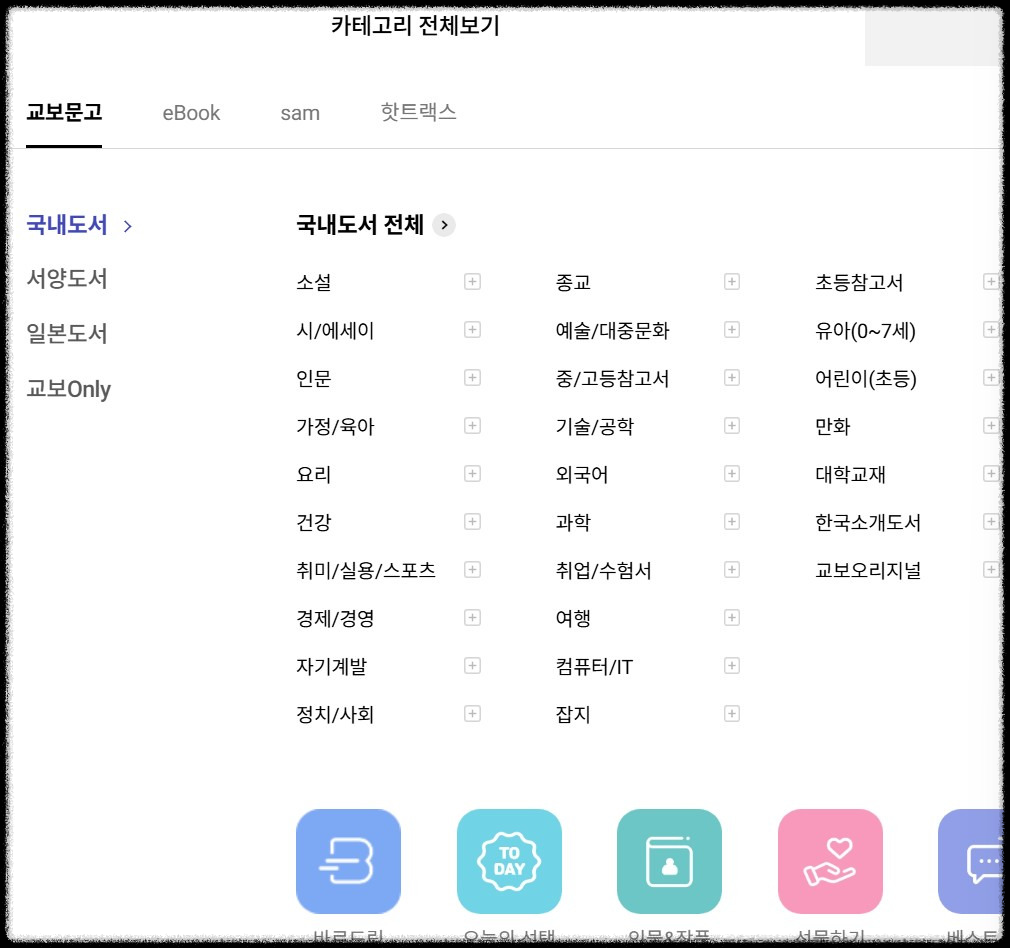Select 국내도서 in the side menu
Image resolution: width=1010 pixels, height=948 pixels.
[x=67, y=225]
